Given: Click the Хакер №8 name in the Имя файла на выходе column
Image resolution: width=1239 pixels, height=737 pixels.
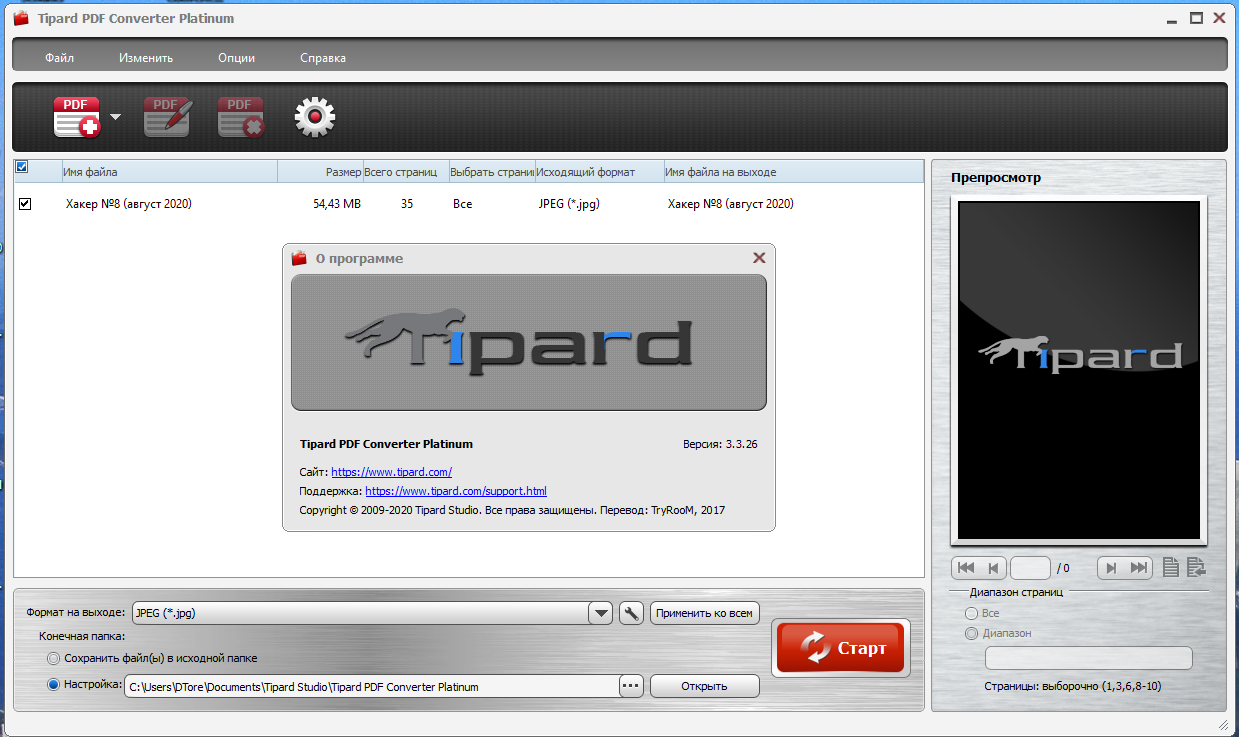Looking at the screenshot, I should [731, 204].
